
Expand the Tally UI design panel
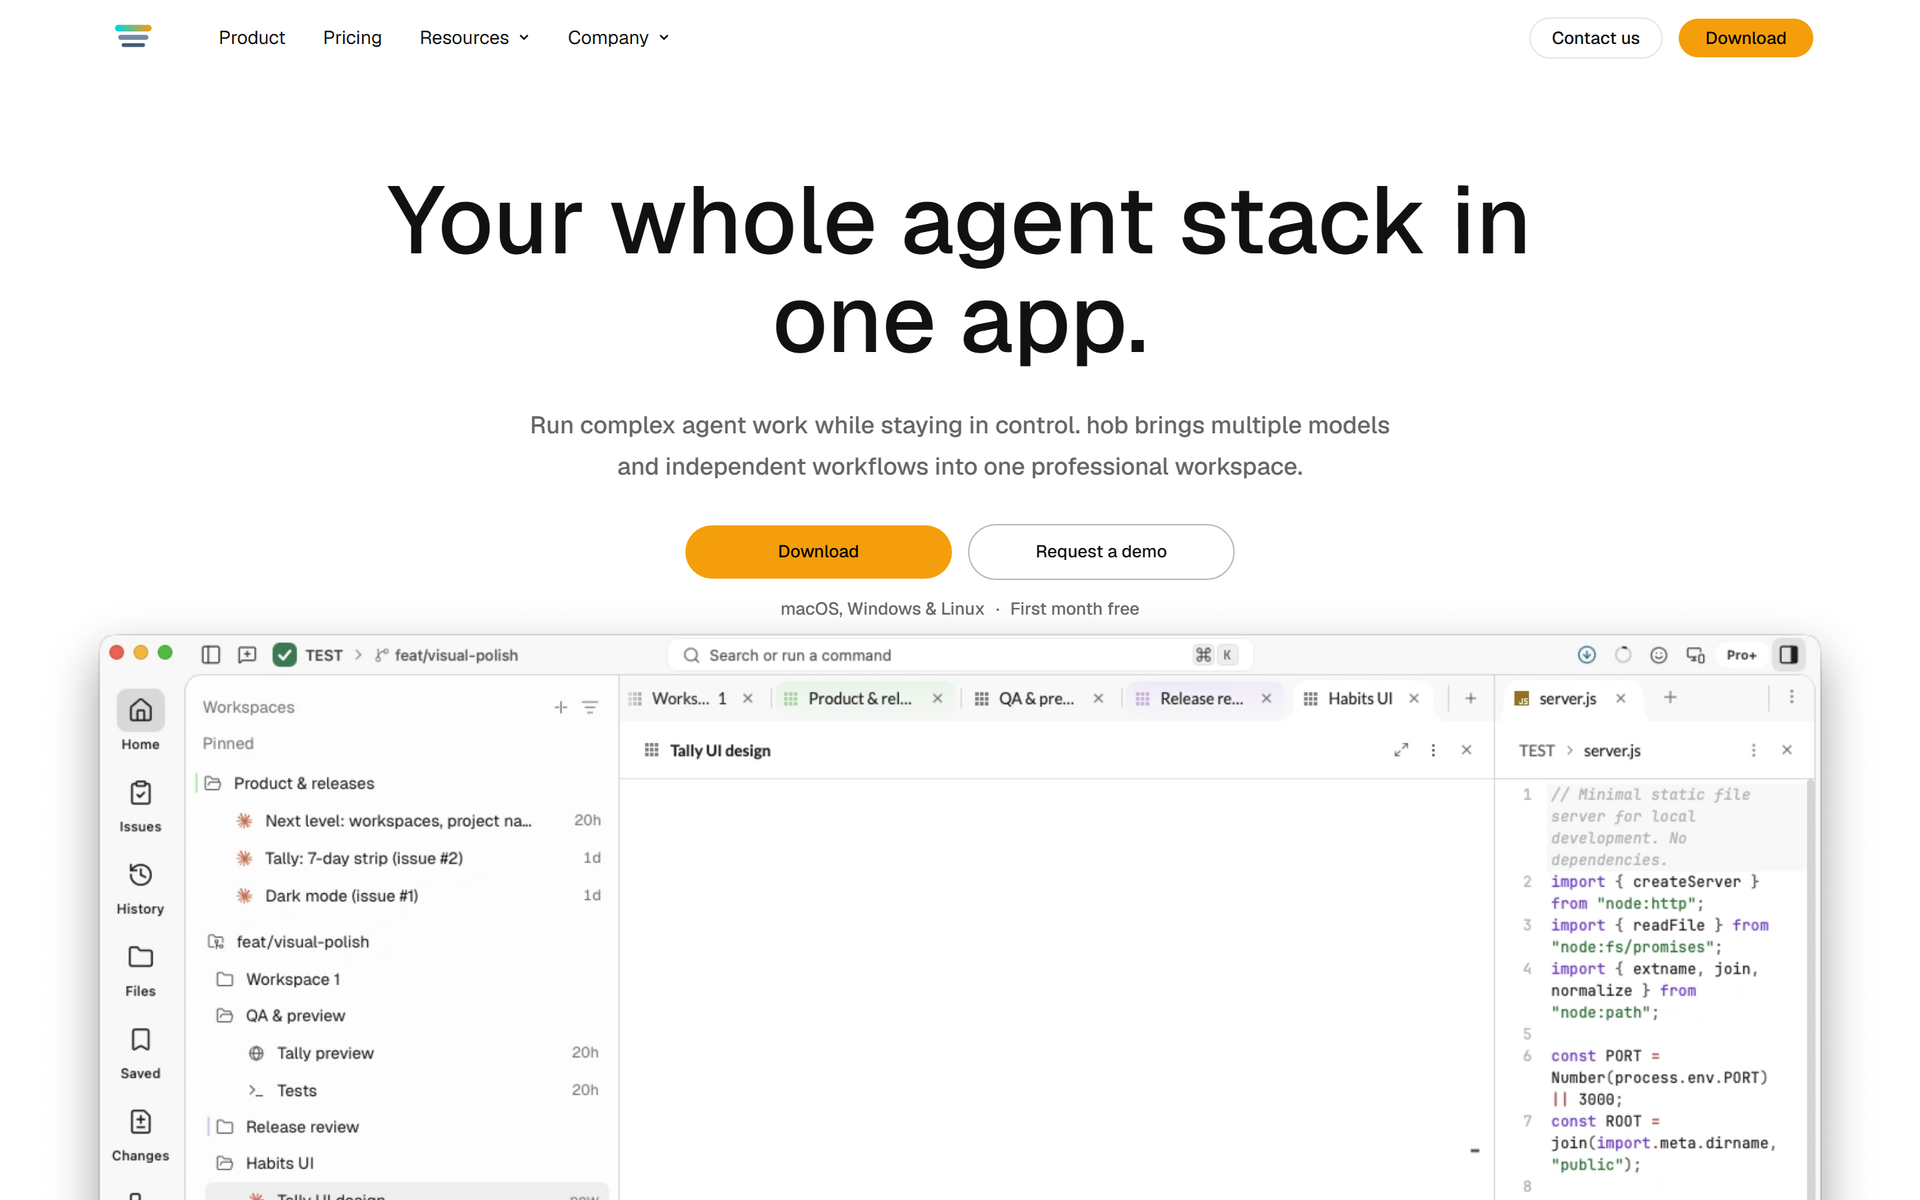click(x=1401, y=750)
